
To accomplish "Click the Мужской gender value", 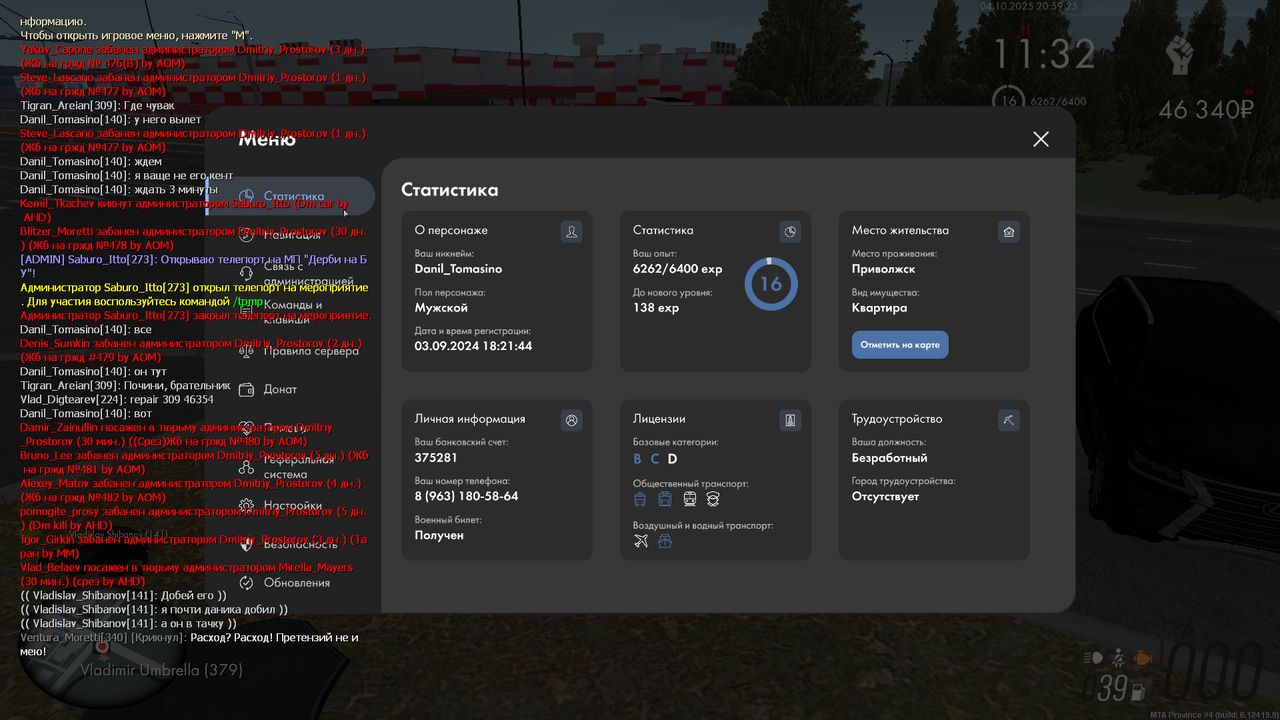I will [441, 308].
